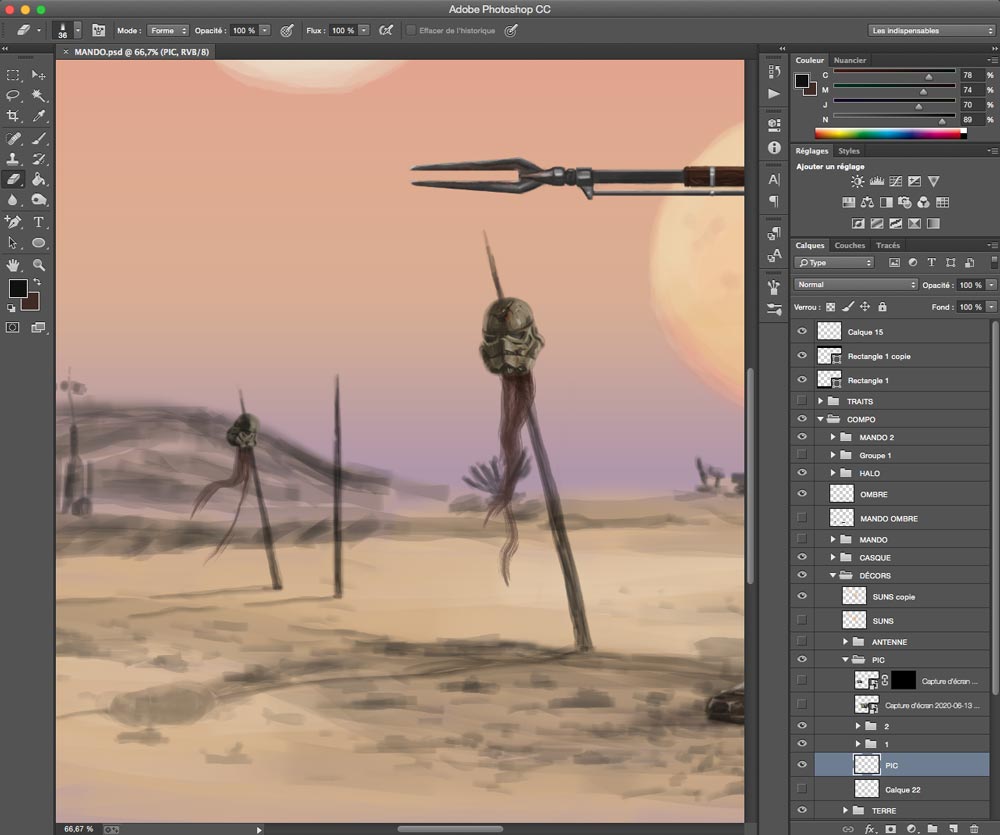Select the Crop tool
The height and width of the screenshot is (835, 1000).
click(x=14, y=117)
